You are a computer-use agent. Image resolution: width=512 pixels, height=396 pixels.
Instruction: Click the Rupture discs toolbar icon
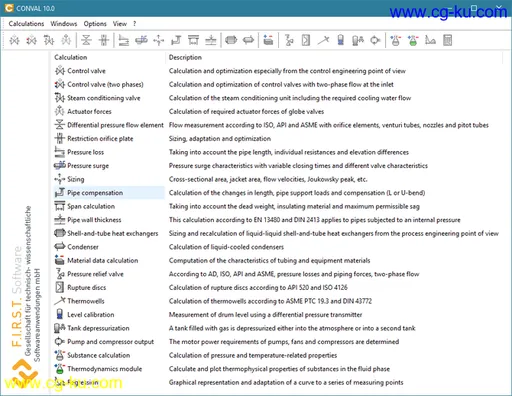coord(306,40)
